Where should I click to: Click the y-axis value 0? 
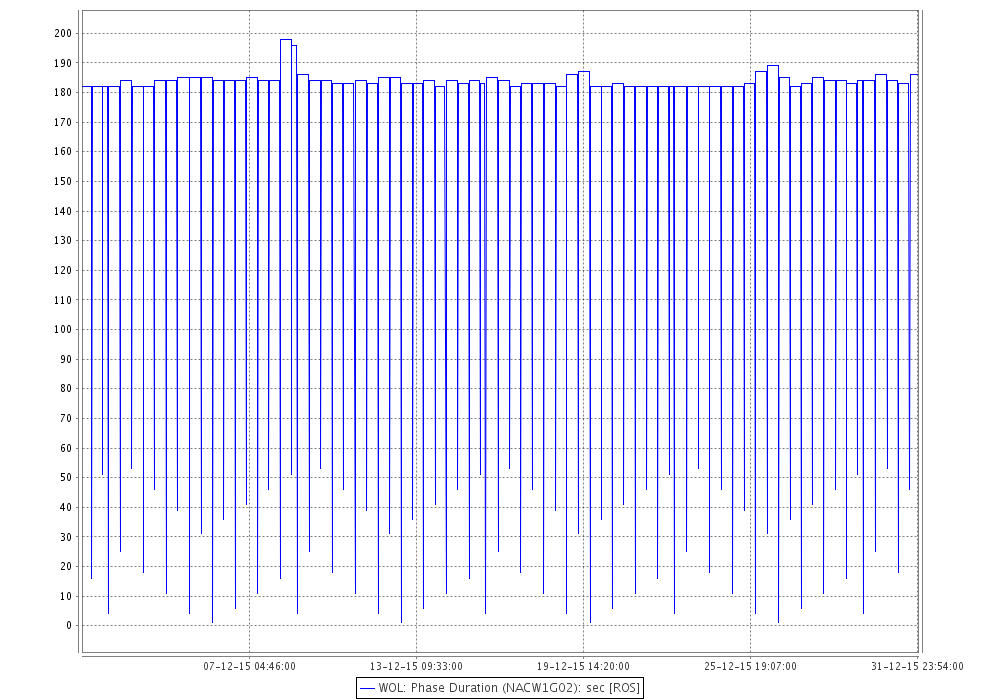click(69, 626)
